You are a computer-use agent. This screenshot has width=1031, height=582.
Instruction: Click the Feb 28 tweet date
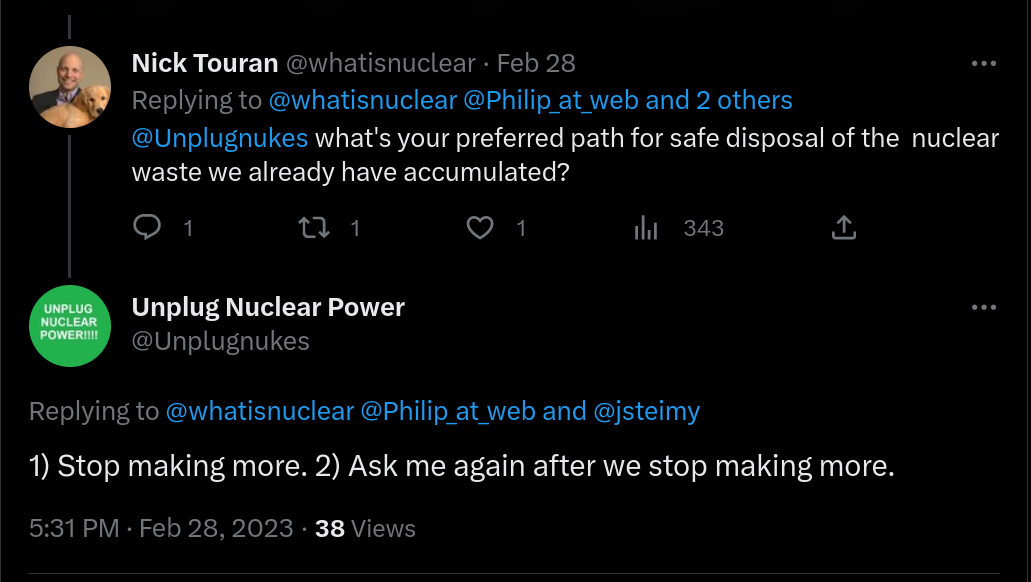[536, 64]
